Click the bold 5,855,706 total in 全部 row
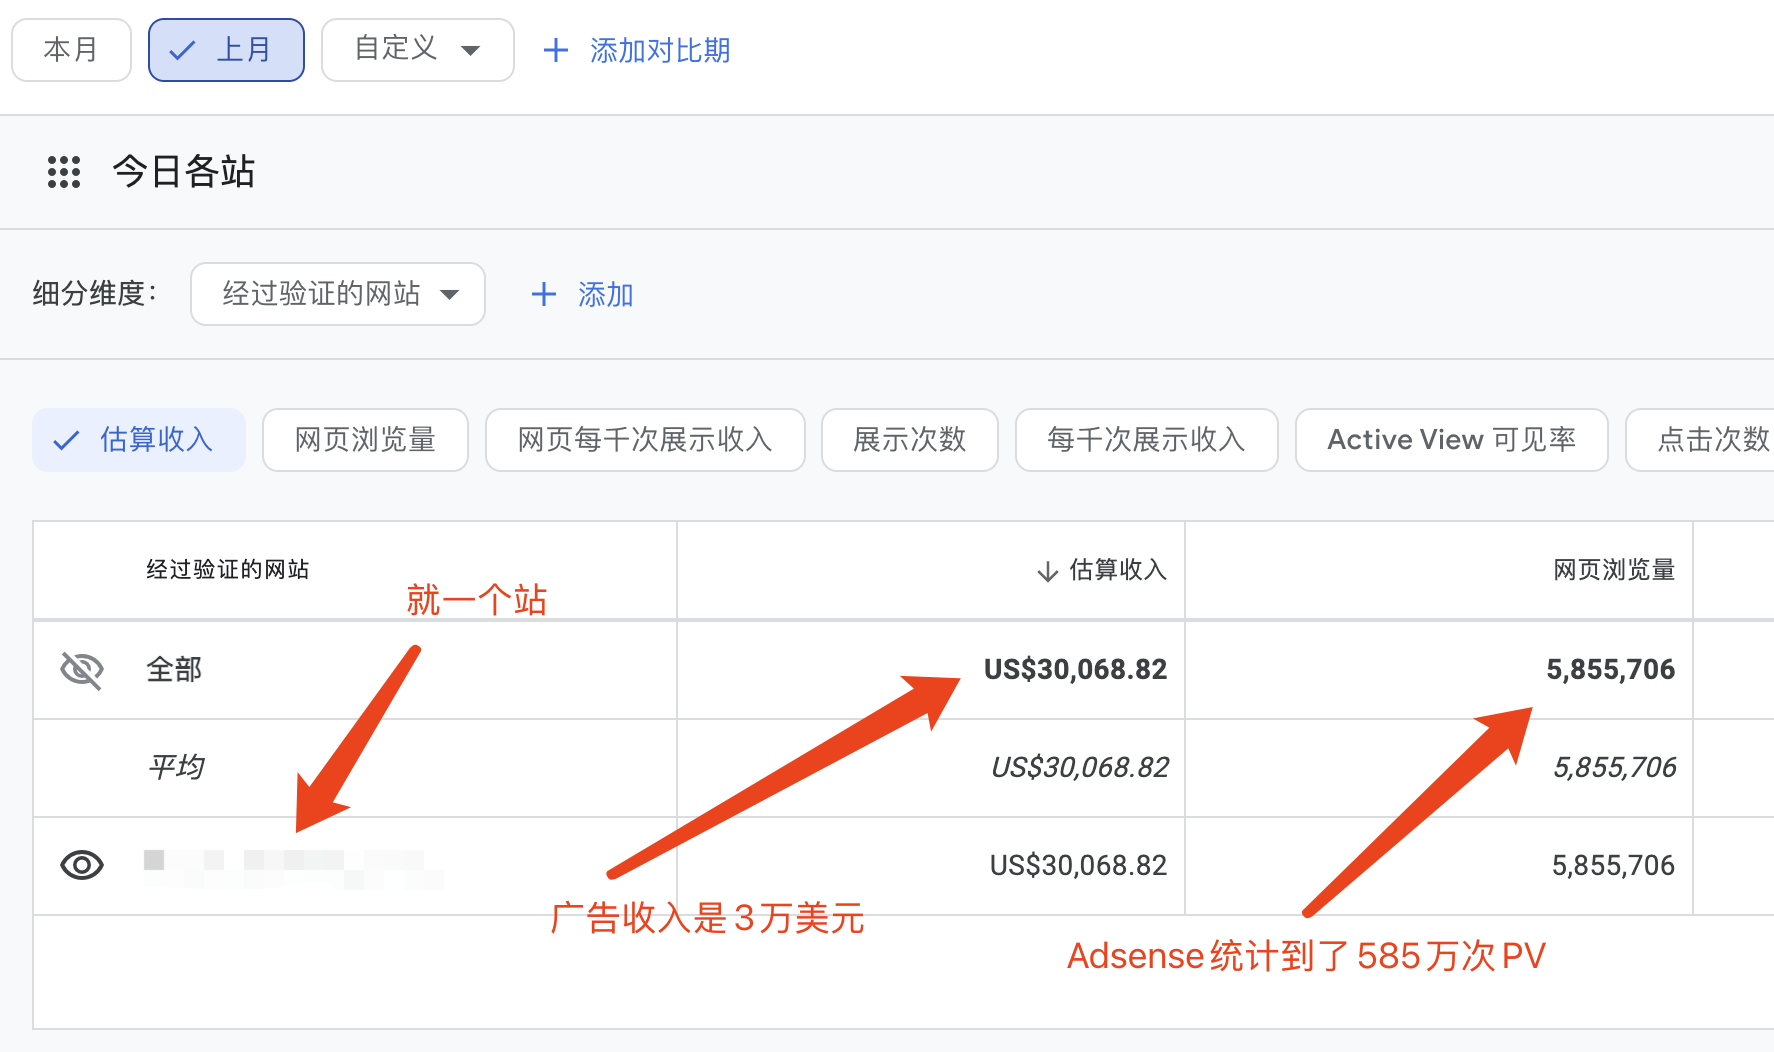Image resolution: width=1774 pixels, height=1052 pixels. point(1610,670)
